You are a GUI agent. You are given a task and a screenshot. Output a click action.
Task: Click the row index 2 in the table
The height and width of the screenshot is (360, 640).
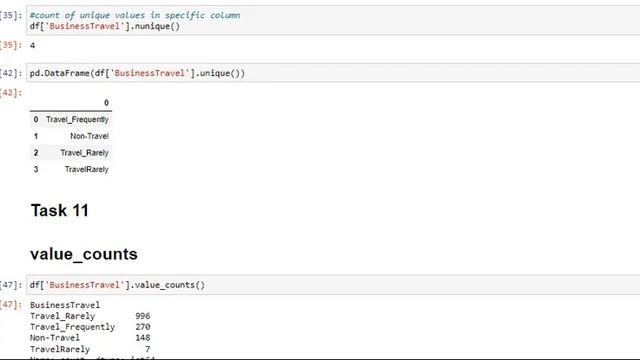click(x=36, y=153)
